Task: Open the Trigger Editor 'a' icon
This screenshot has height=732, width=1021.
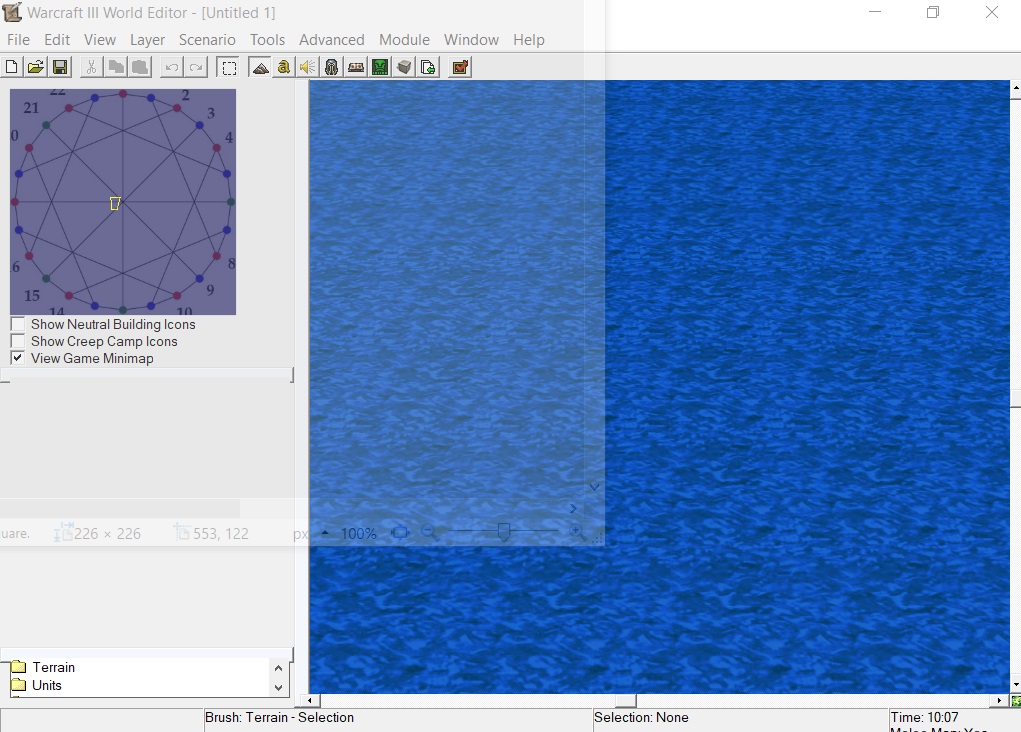Action: point(283,67)
